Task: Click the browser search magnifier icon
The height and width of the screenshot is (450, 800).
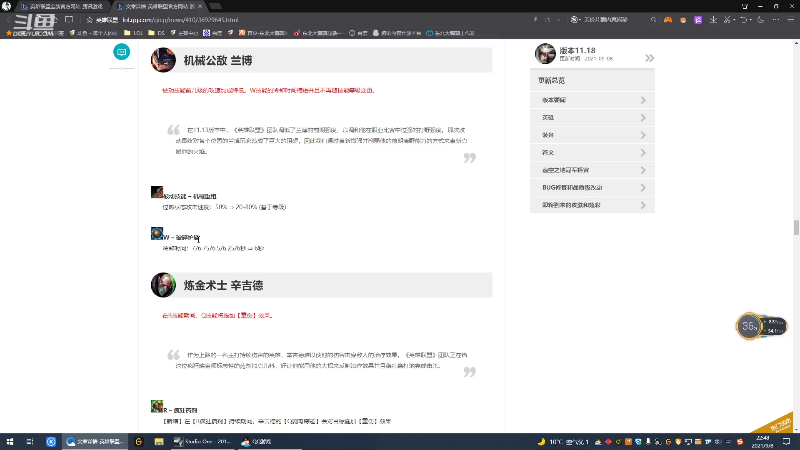Action: pos(653,20)
